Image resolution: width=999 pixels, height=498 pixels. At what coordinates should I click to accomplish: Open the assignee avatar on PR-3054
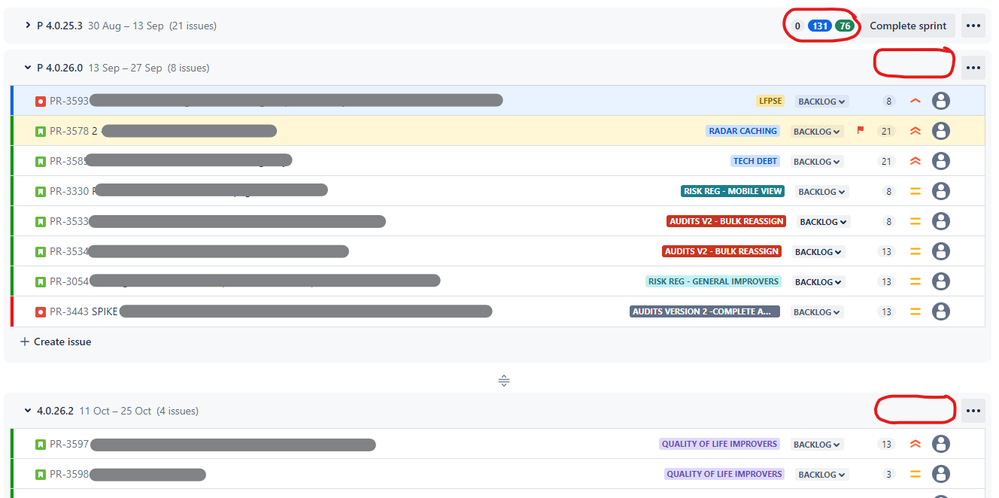(941, 281)
